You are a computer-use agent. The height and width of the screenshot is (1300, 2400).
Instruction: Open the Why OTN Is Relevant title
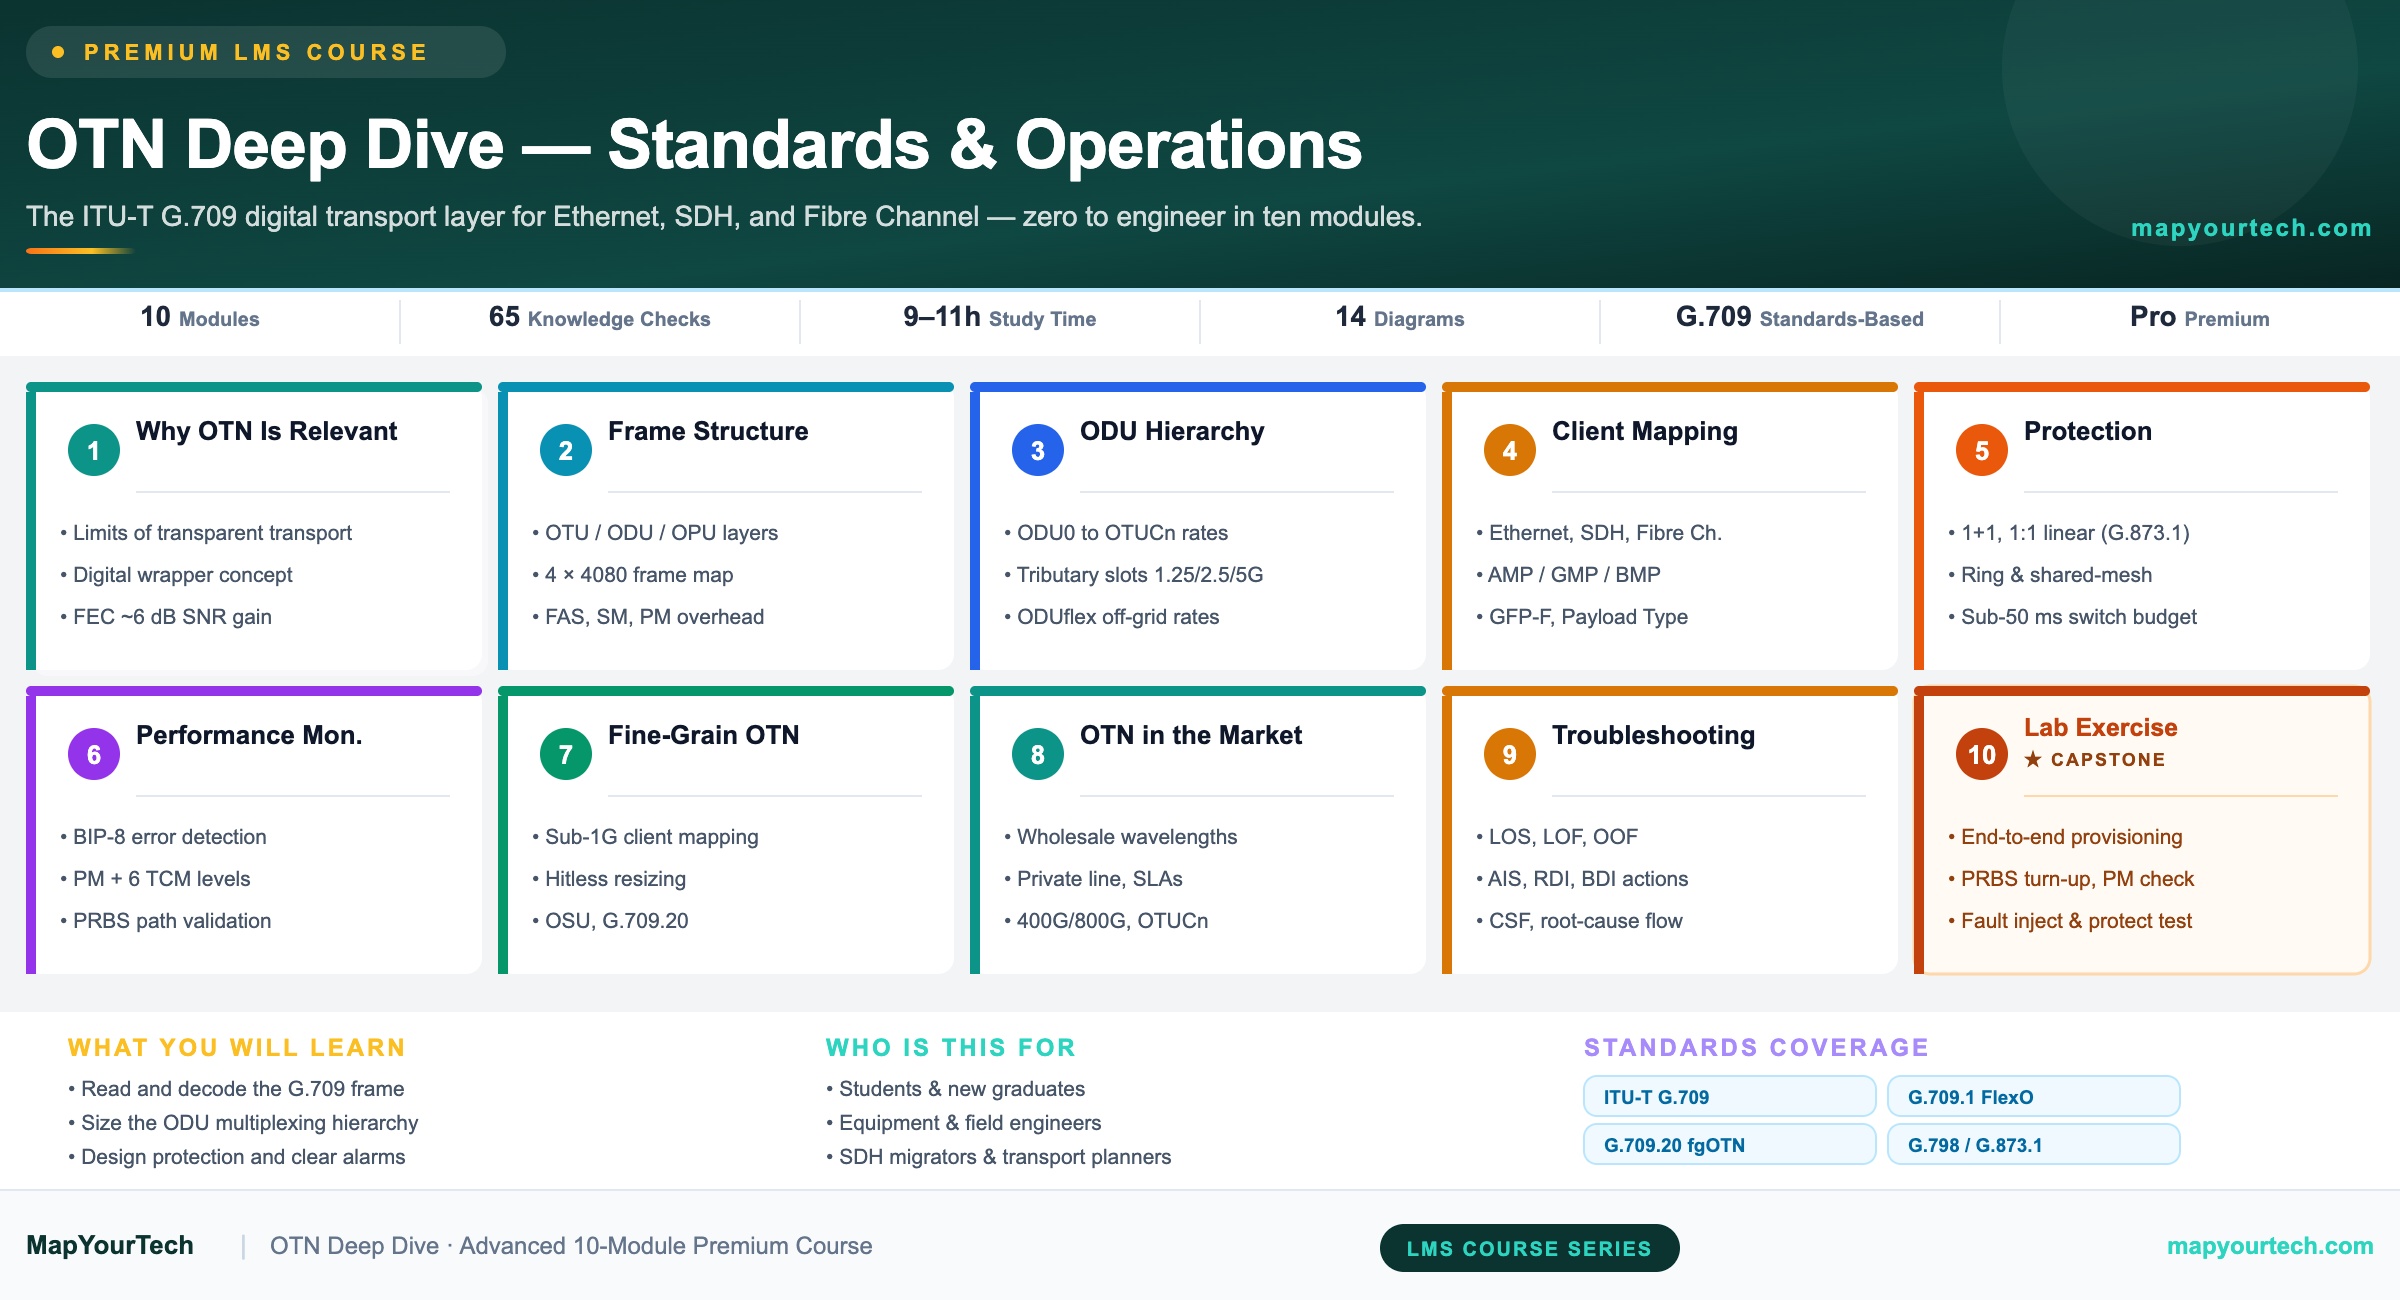(266, 431)
